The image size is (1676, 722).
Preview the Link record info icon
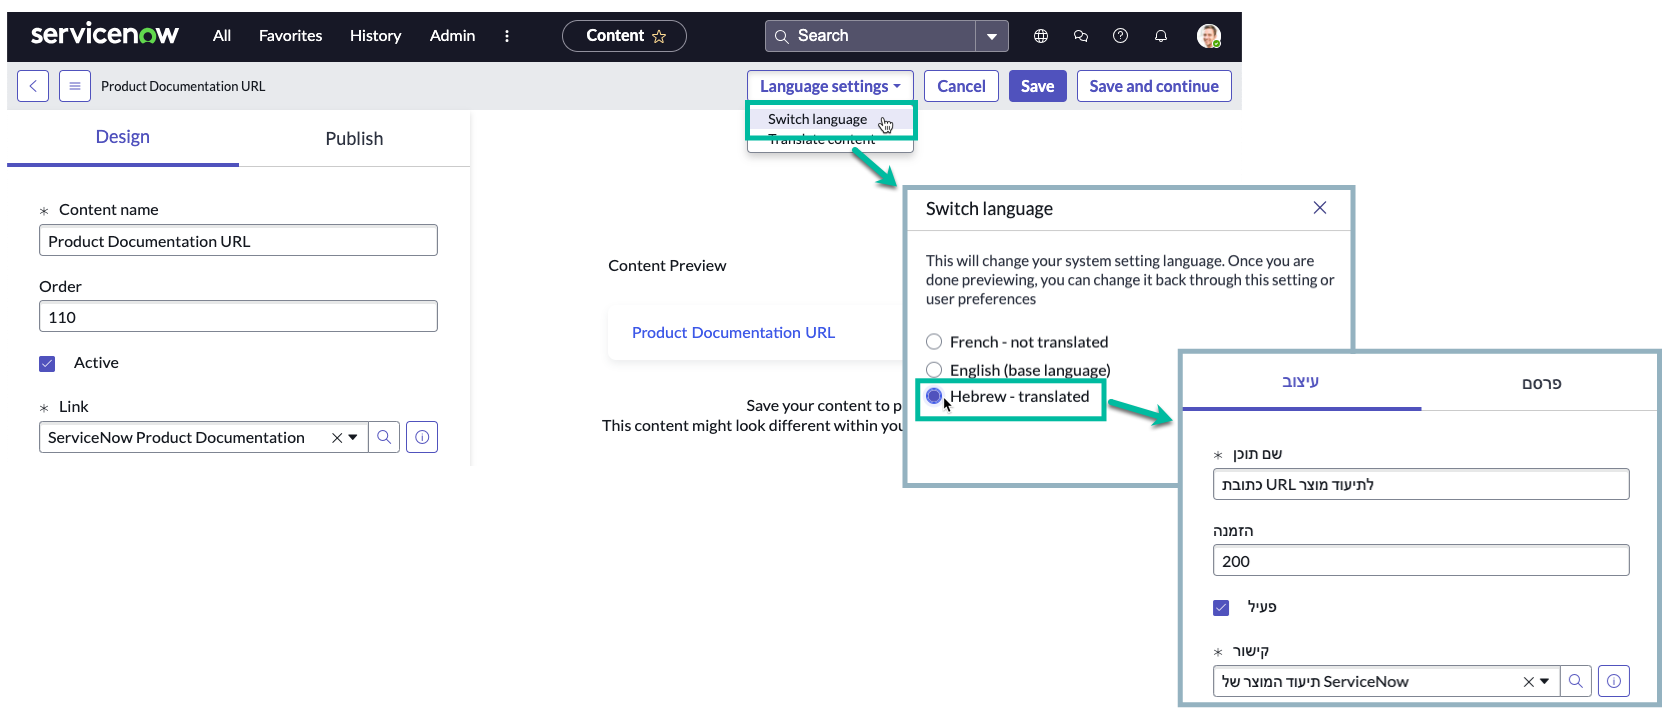coord(422,437)
